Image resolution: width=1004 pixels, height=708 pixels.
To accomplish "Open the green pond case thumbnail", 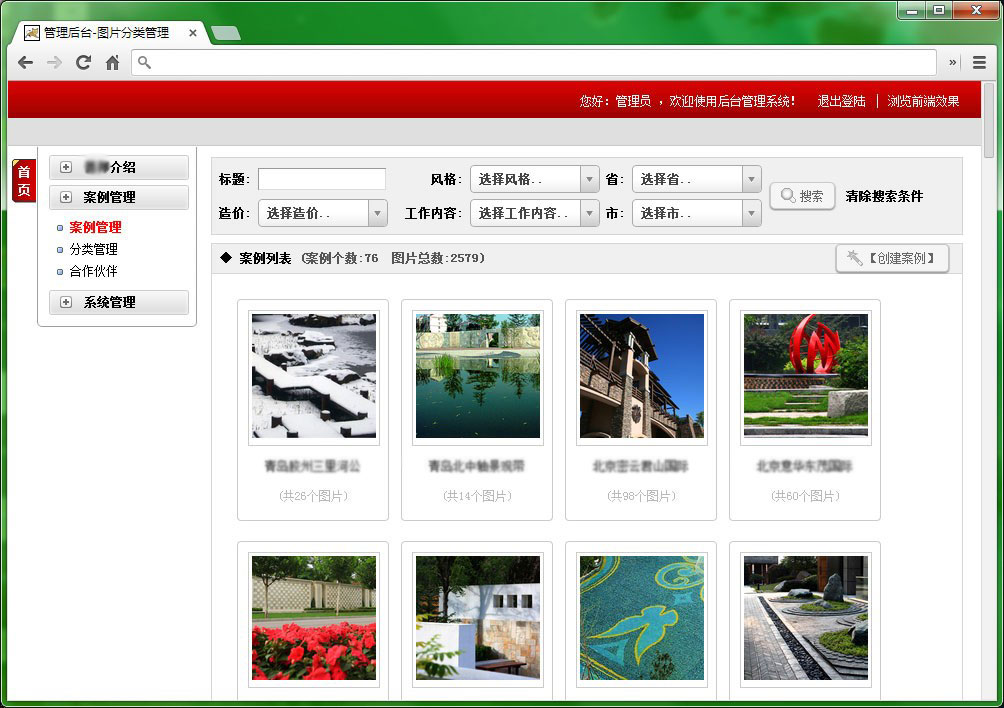I will (478, 376).
